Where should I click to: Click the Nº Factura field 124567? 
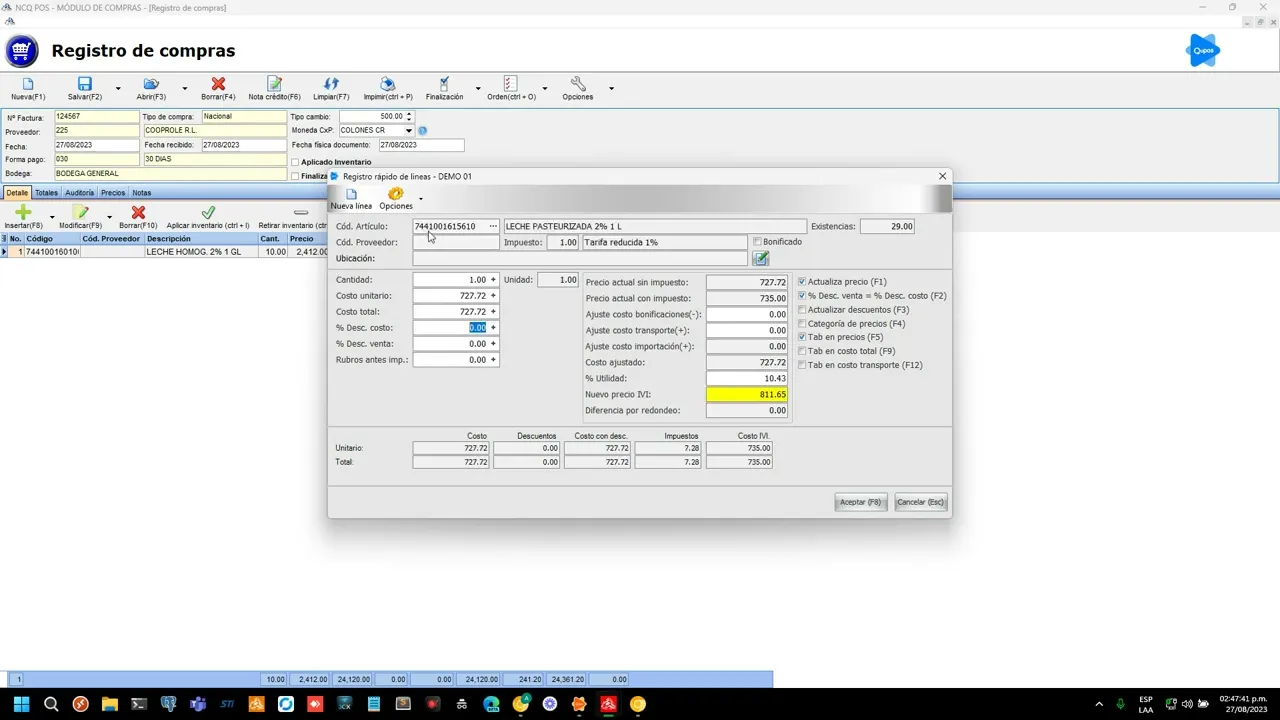pyautogui.click(x=97, y=117)
